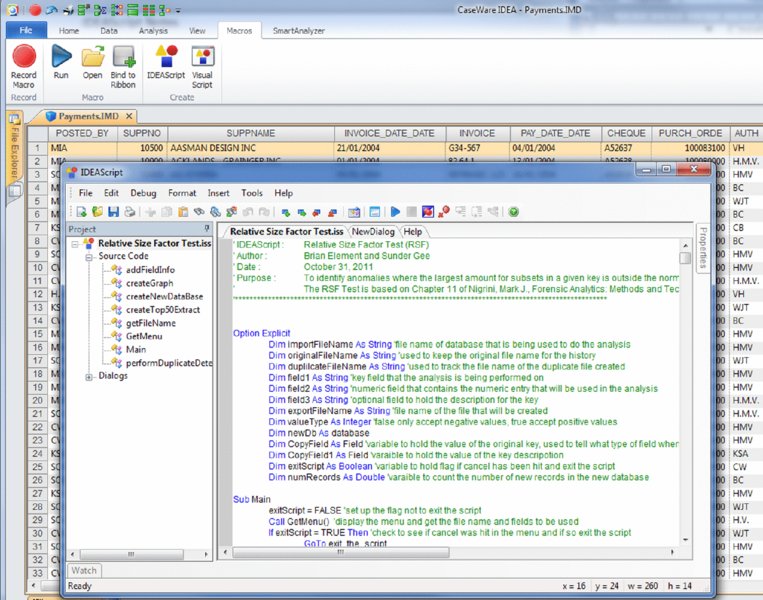Open Debug menu in IDEAScript window

[144, 193]
